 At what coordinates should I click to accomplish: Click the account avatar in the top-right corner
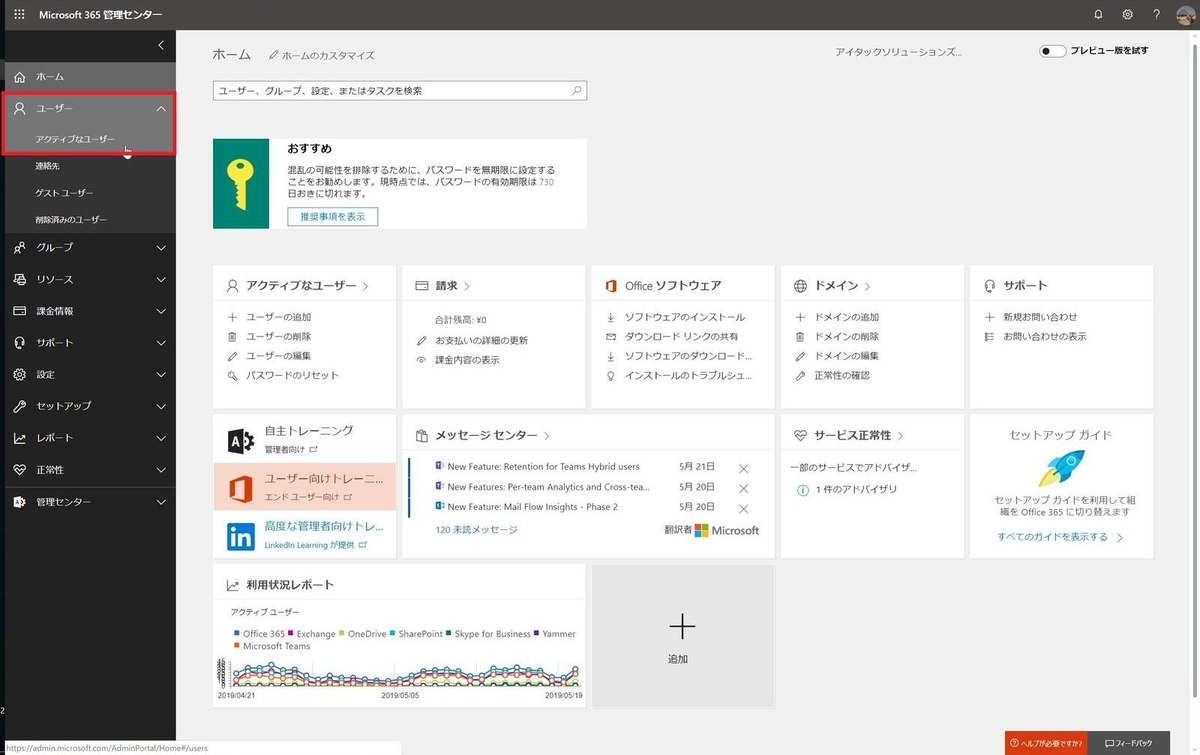tap(1185, 14)
